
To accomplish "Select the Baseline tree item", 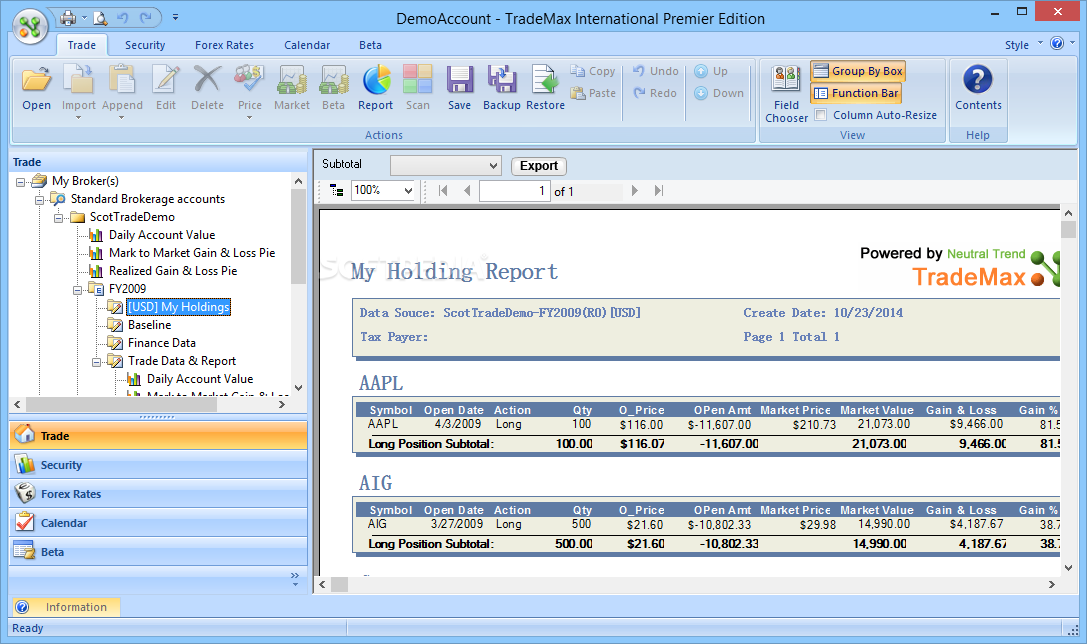I will click(x=149, y=324).
